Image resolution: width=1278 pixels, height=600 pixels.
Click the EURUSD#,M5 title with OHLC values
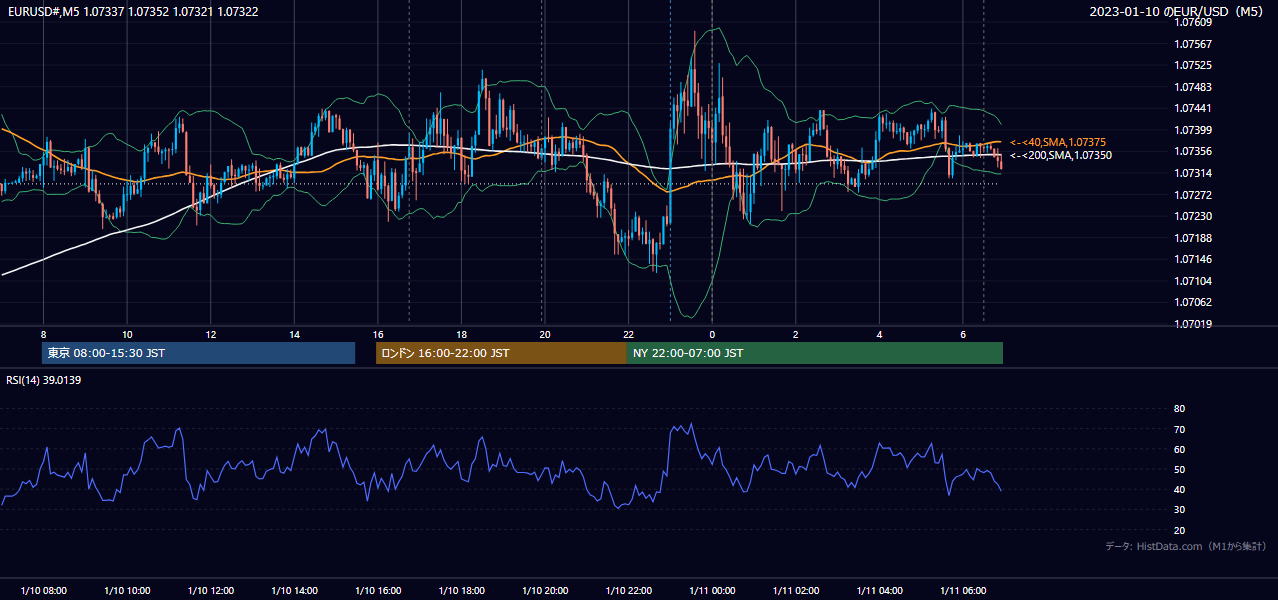coord(131,11)
